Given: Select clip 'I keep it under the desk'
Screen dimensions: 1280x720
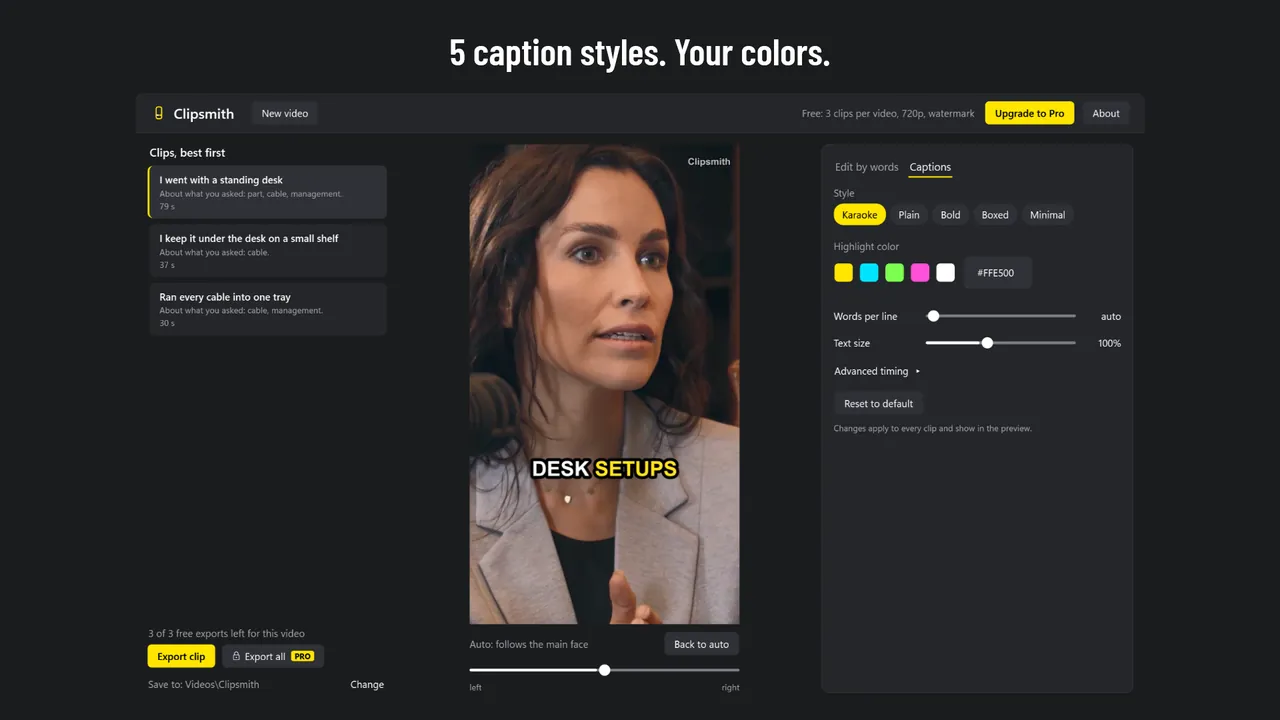Looking at the screenshot, I should [x=267, y=251].
